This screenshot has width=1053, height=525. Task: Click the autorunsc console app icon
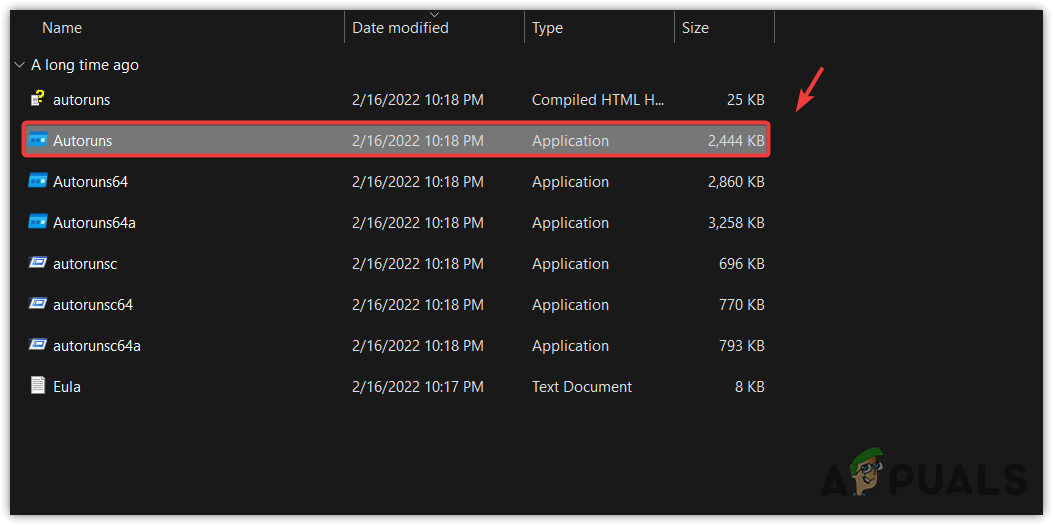[38, 263]
